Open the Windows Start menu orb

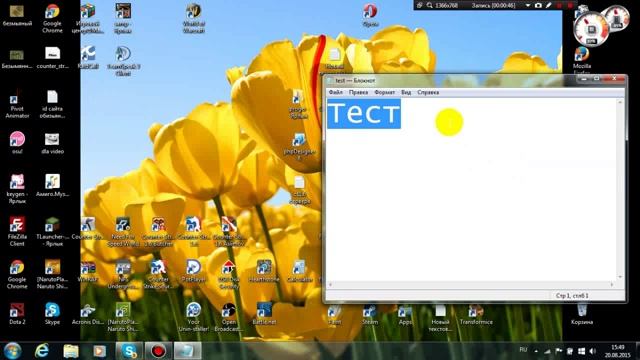(13, 351)
